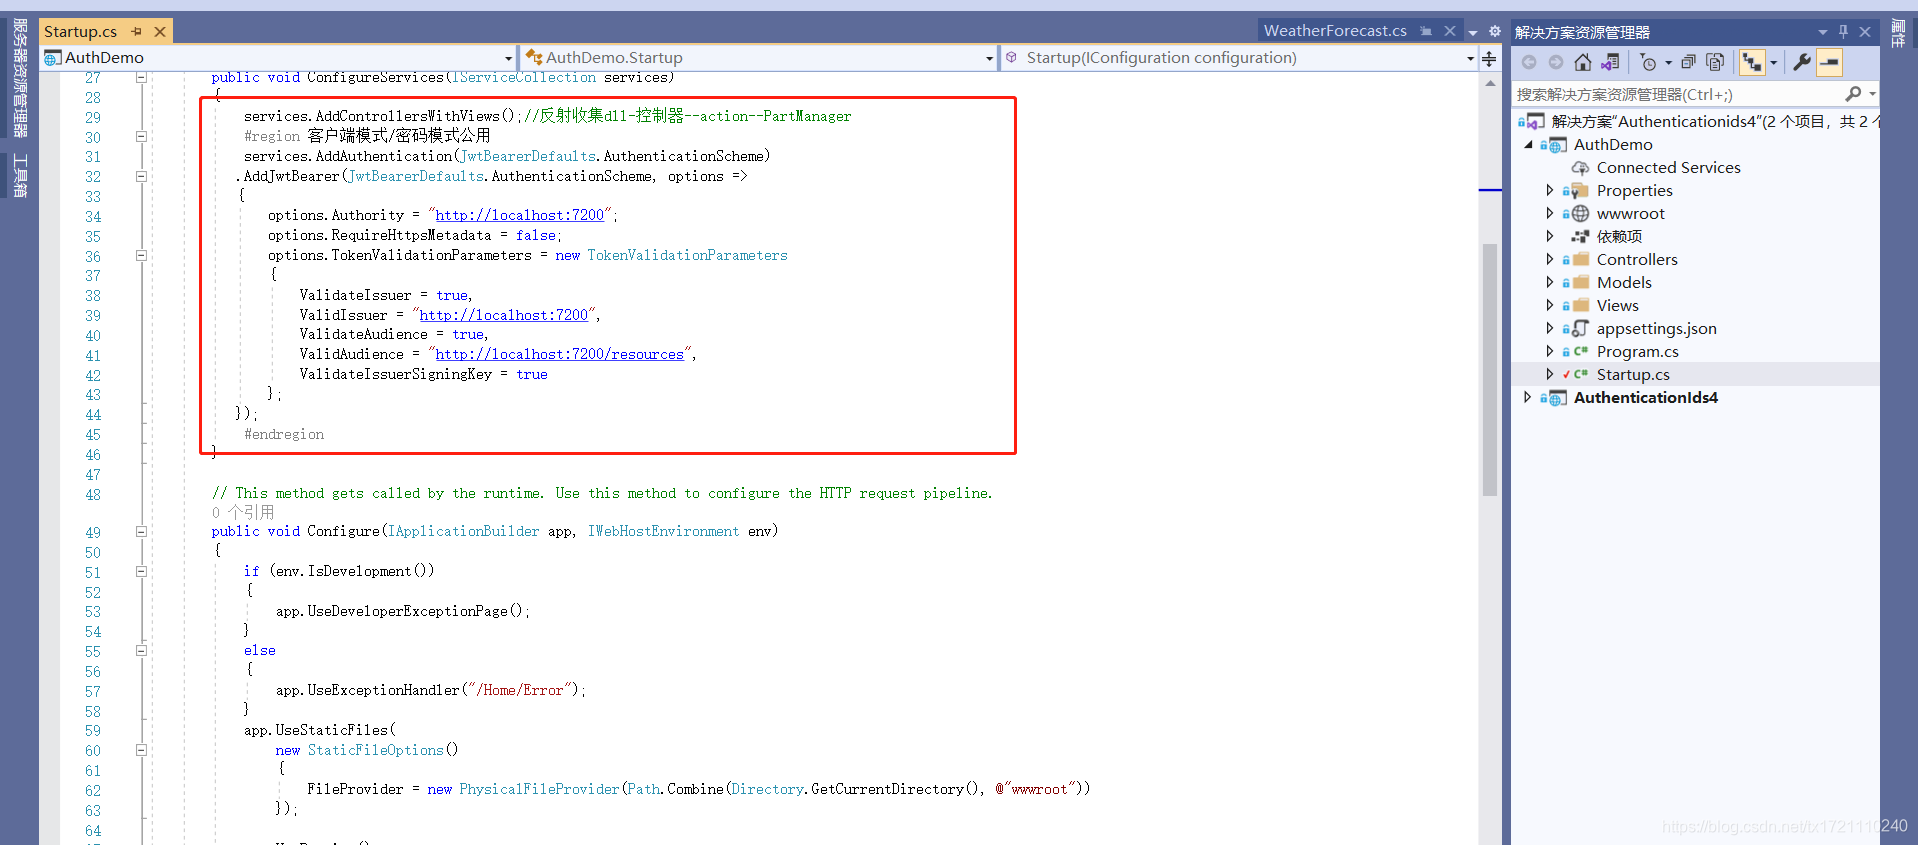Screen dimensions: 1918x845
Task: Switch between solutions and folder views icon
Action: [x=1610, y=62]
